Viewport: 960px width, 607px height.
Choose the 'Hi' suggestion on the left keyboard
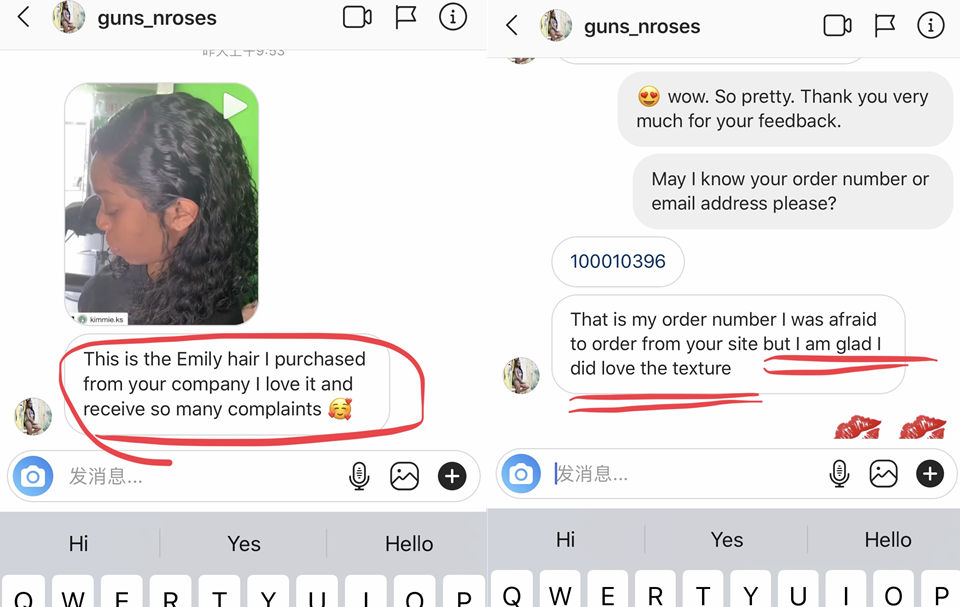tap(78, 543)
